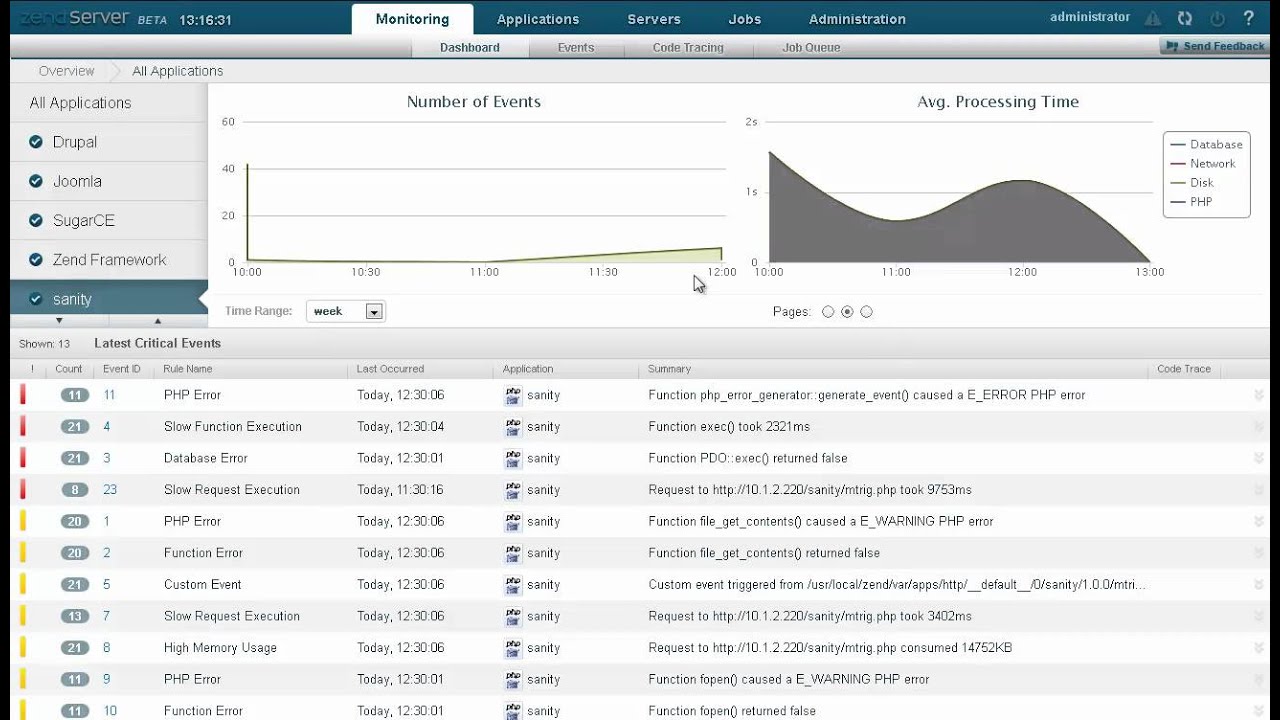Select the Code Tracing sub-tab
The image size is (1280, 720).
pos(688,47)
